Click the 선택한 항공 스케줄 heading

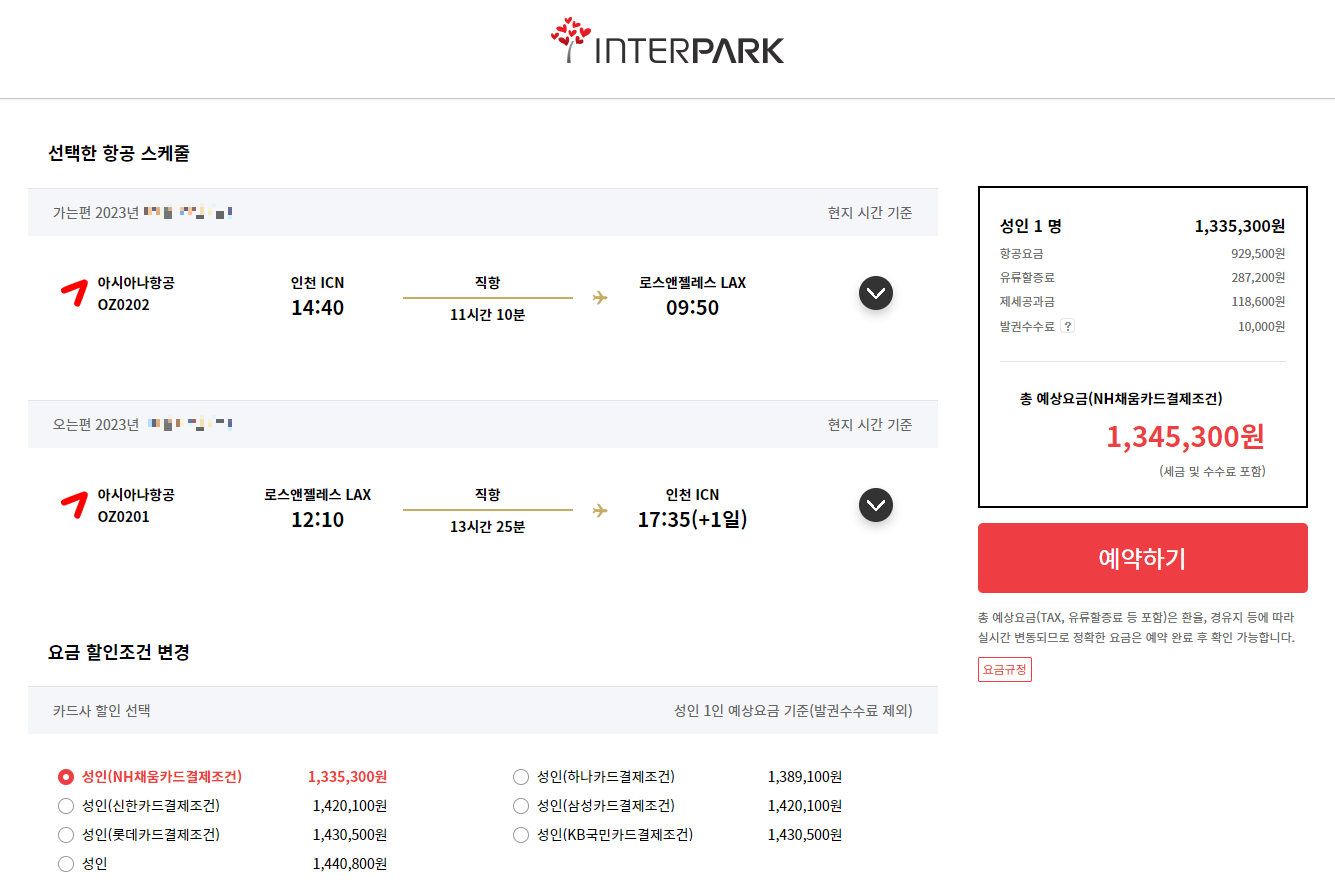coord(119,153)
